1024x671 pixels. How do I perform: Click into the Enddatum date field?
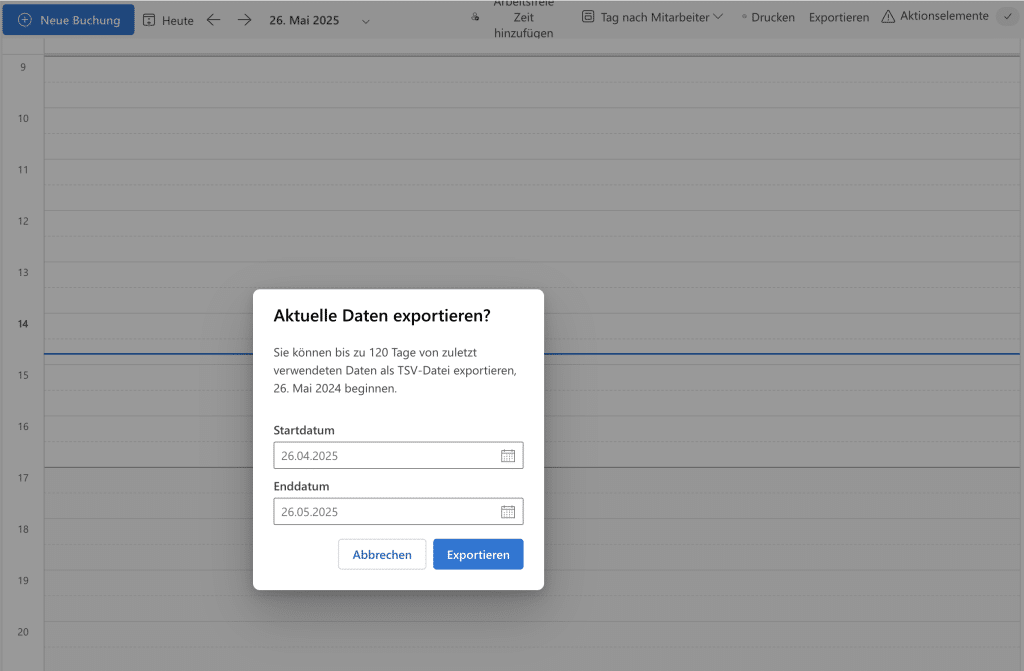pyautogui.click(x=385, y=512)
